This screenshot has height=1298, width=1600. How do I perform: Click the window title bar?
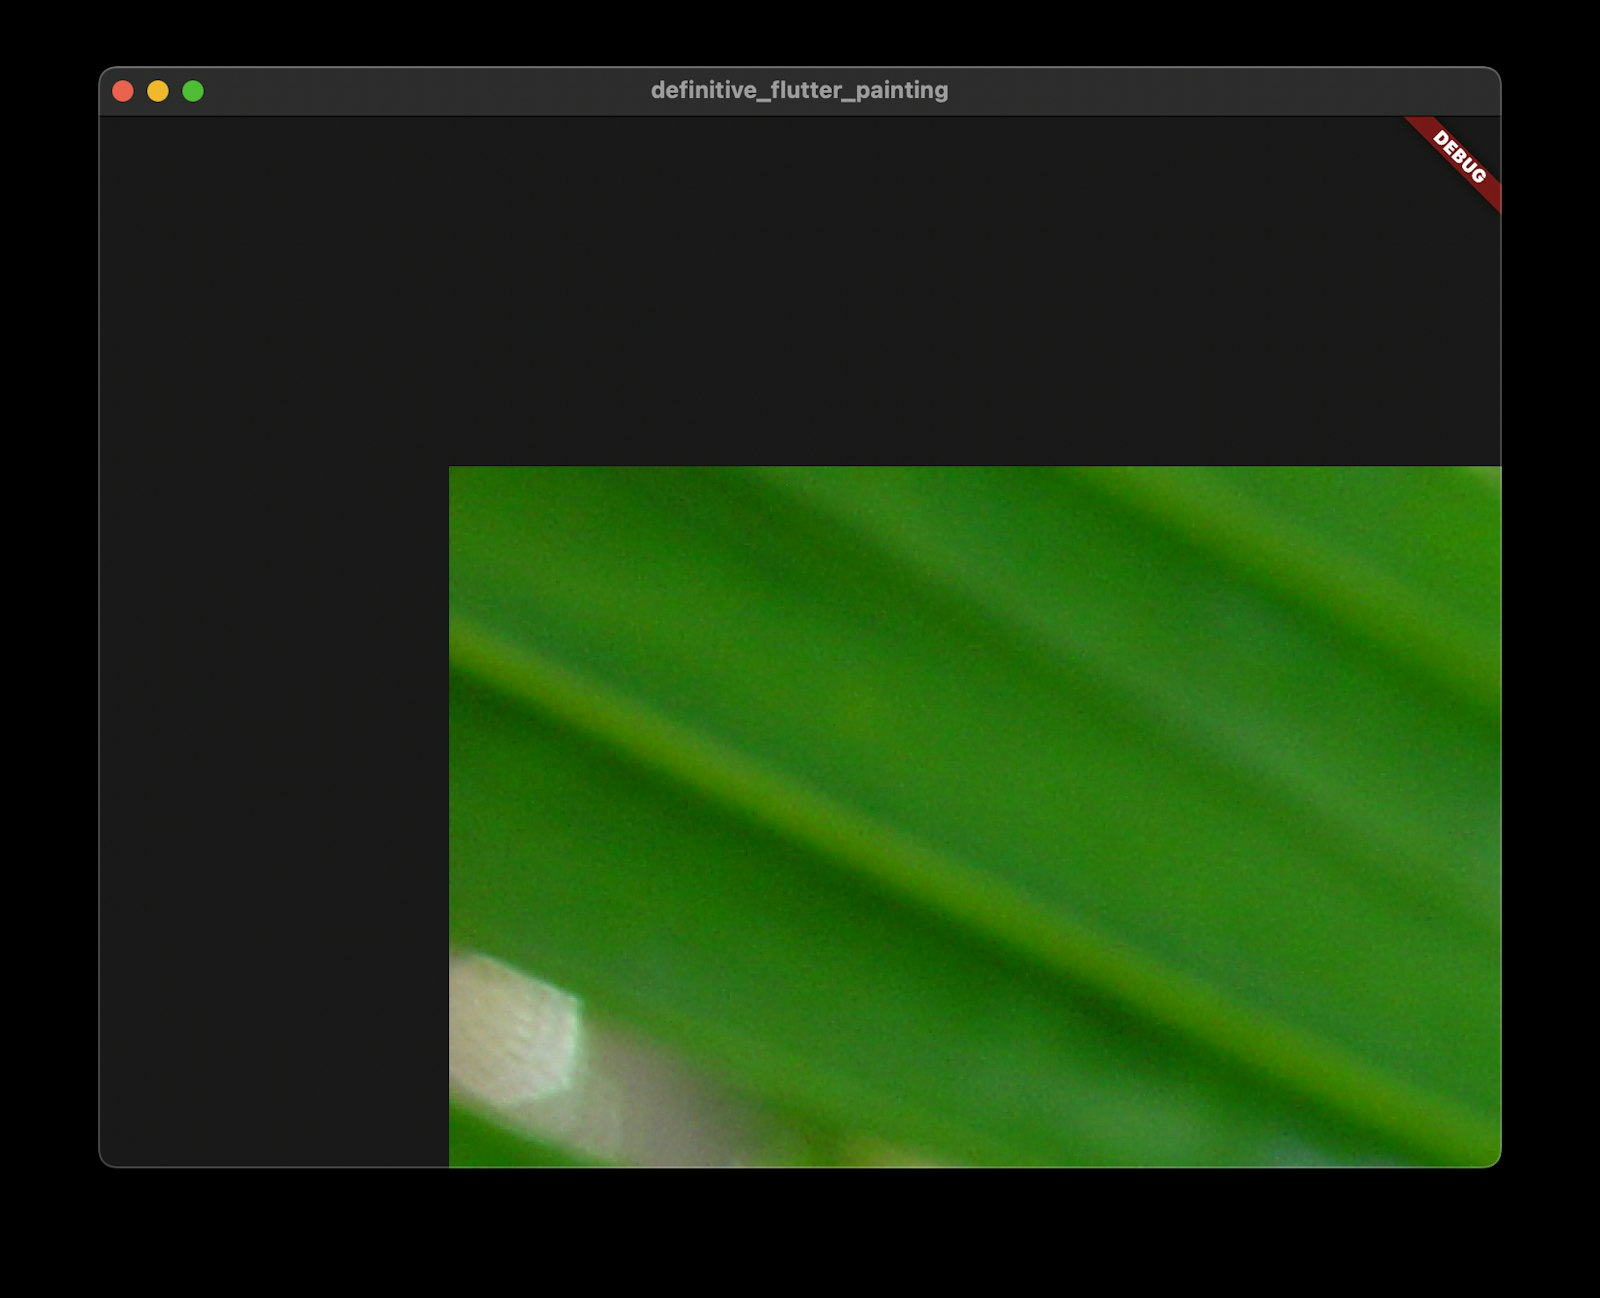700,90
